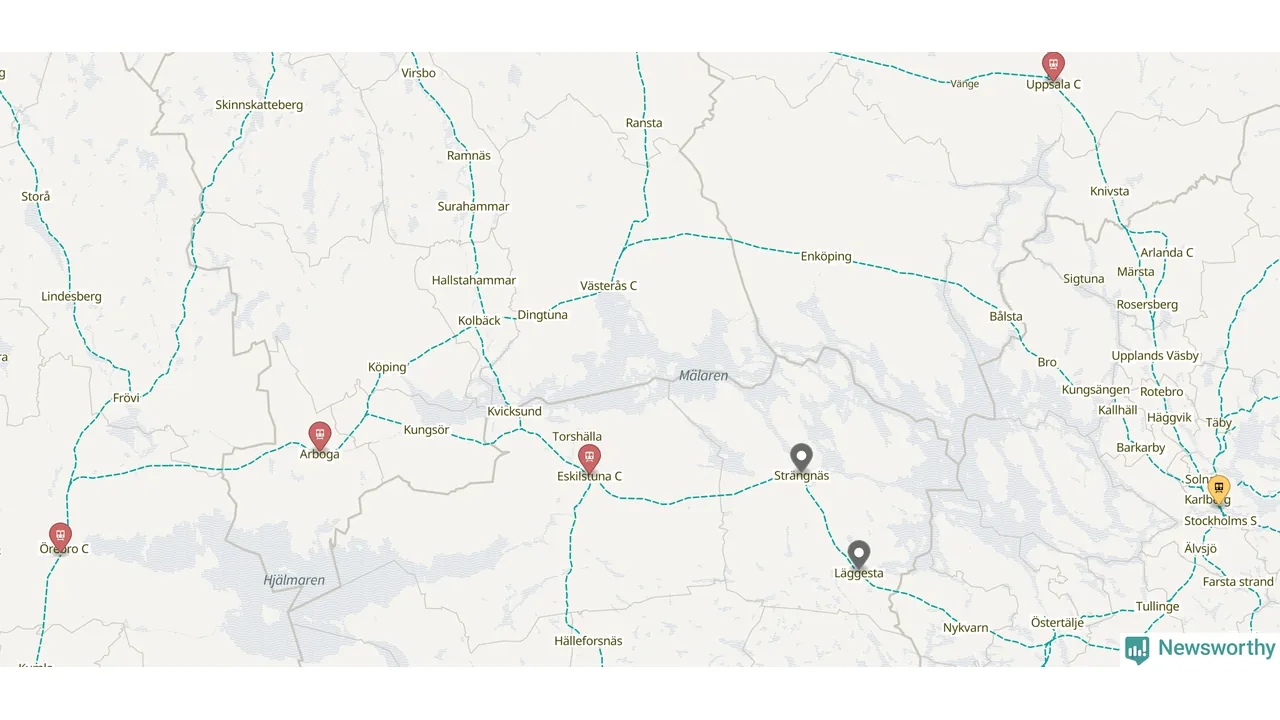1280x720 pixels.
Task: Click the Stockholms S label
Action: coord(1220,521)
